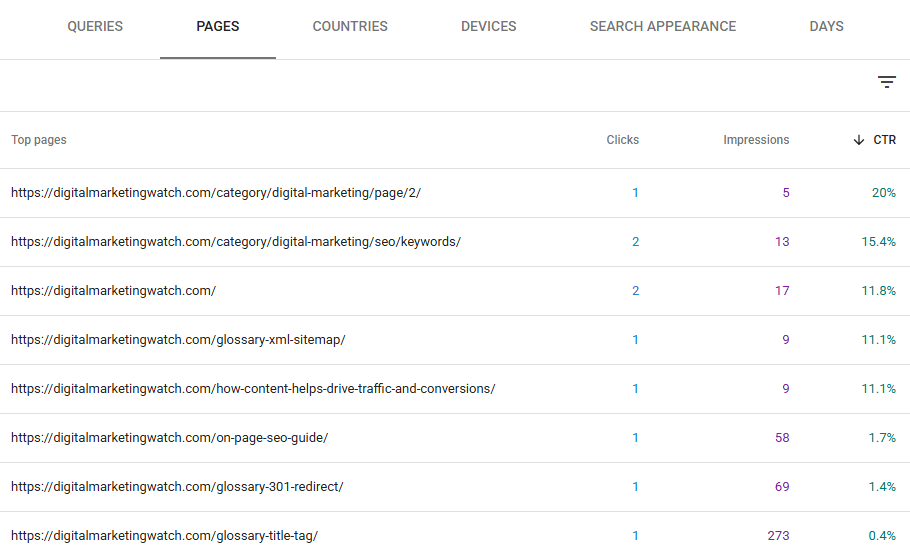This screenshot has width=910, height=552.
Task: Click clicks value 1 in glossary-xml-sitemap row
Action: (x=635, y=340)
